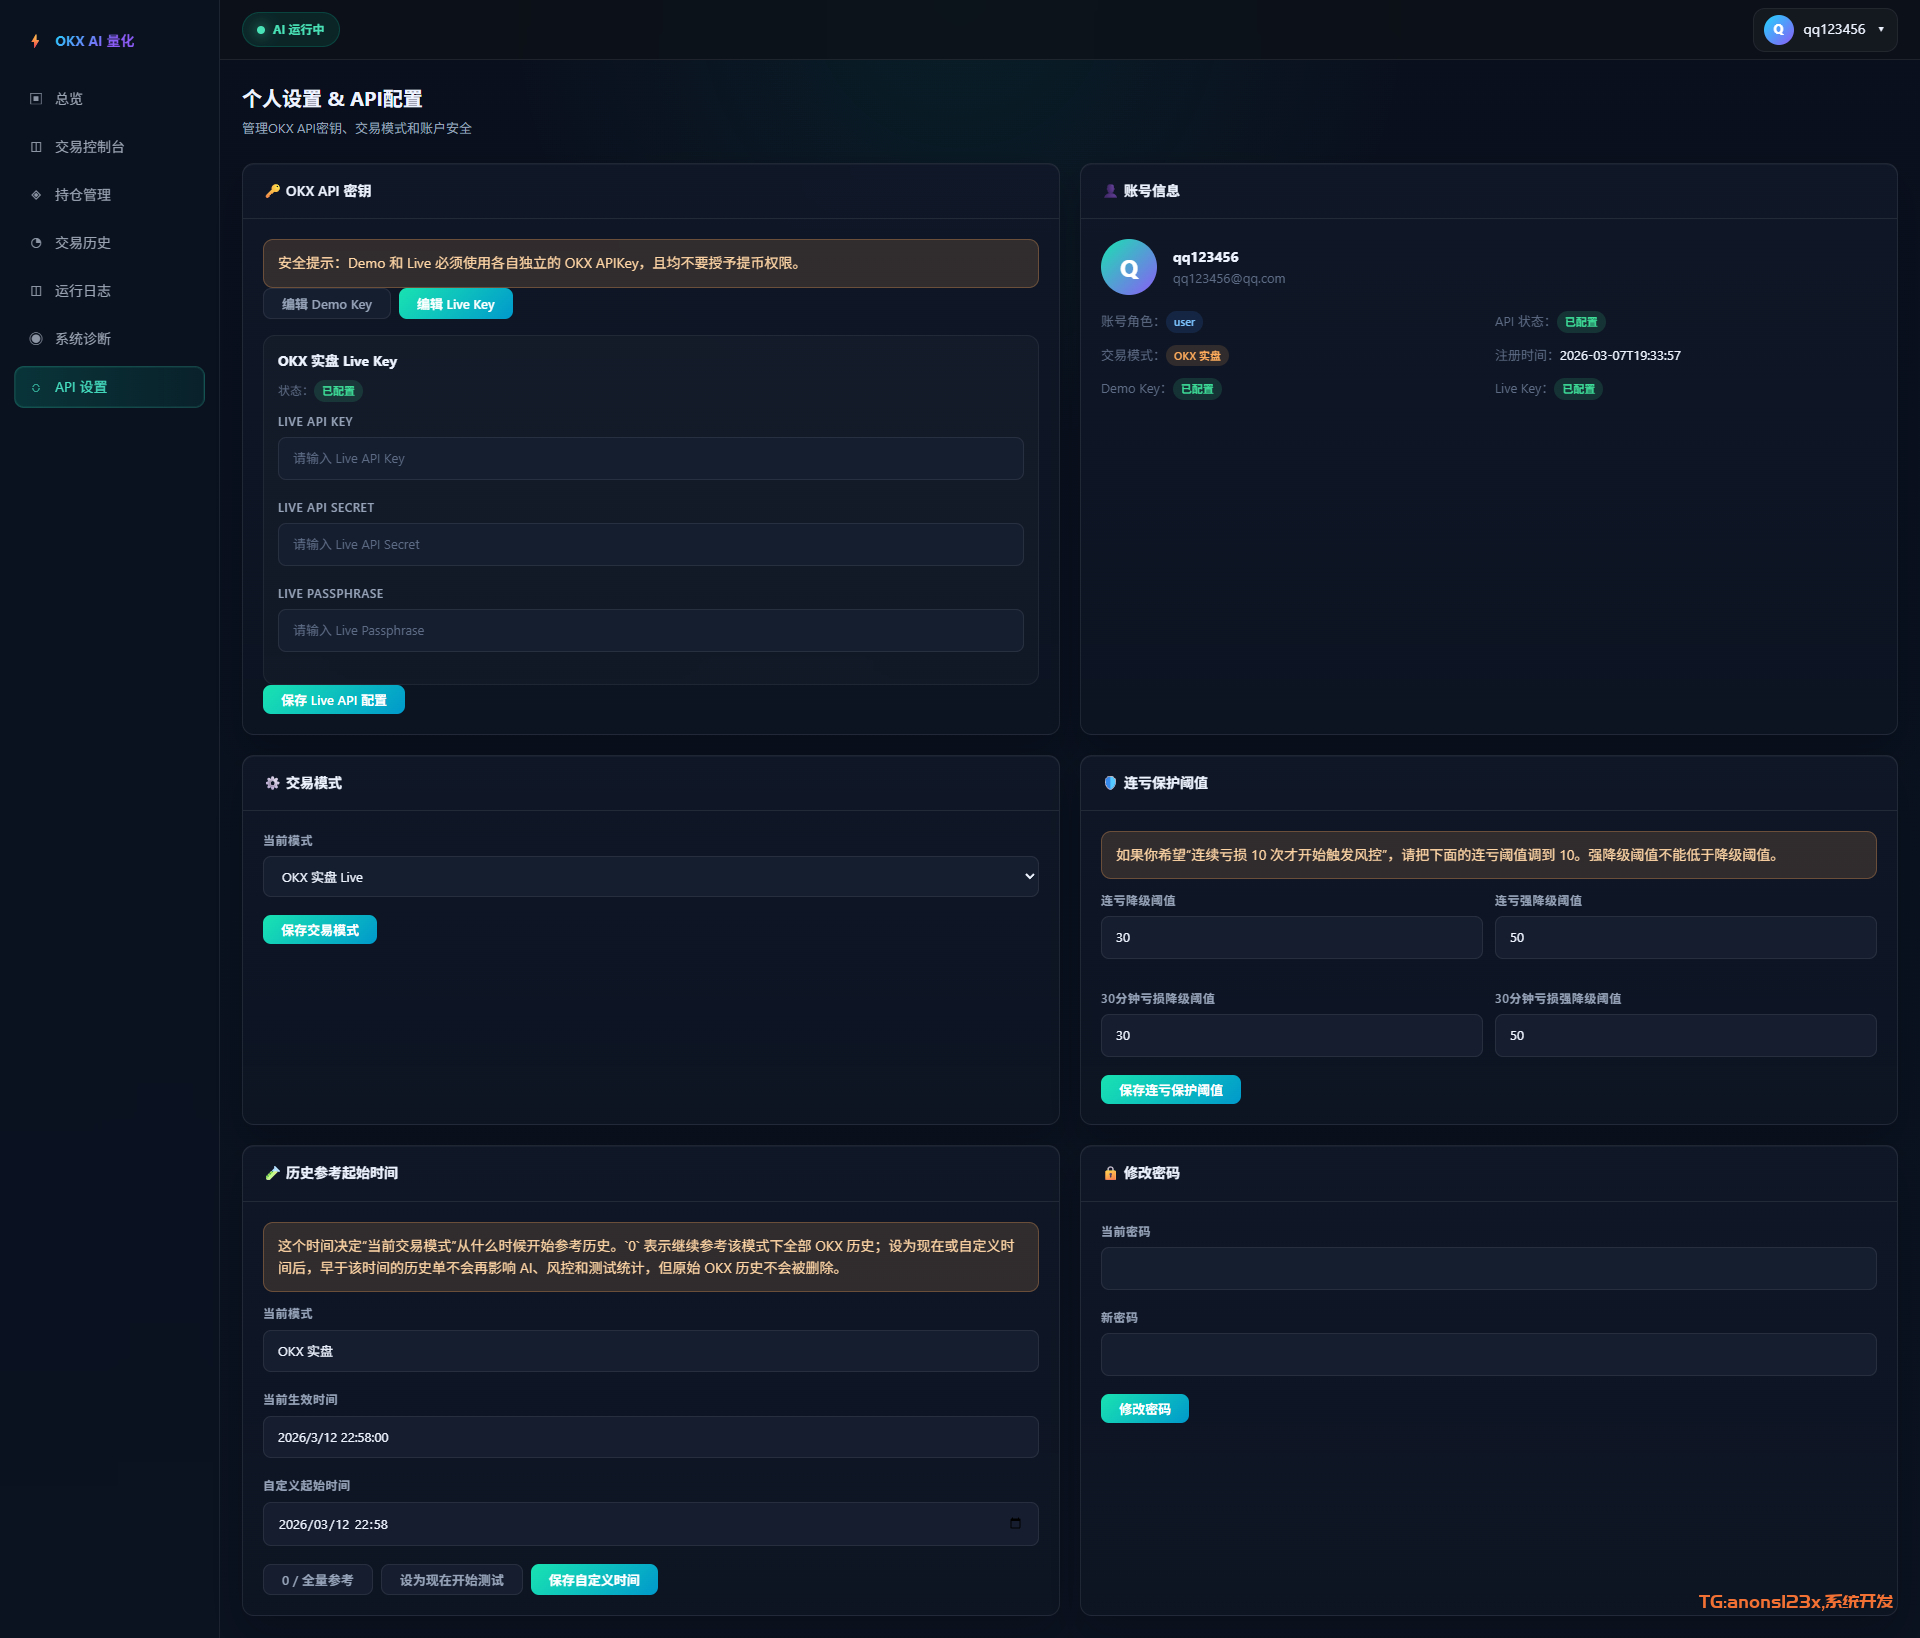The width and height of the screenshot is (1920, 1638).
Task: Open the 总览 overview sidebar icon
Action: coord(36,99)
